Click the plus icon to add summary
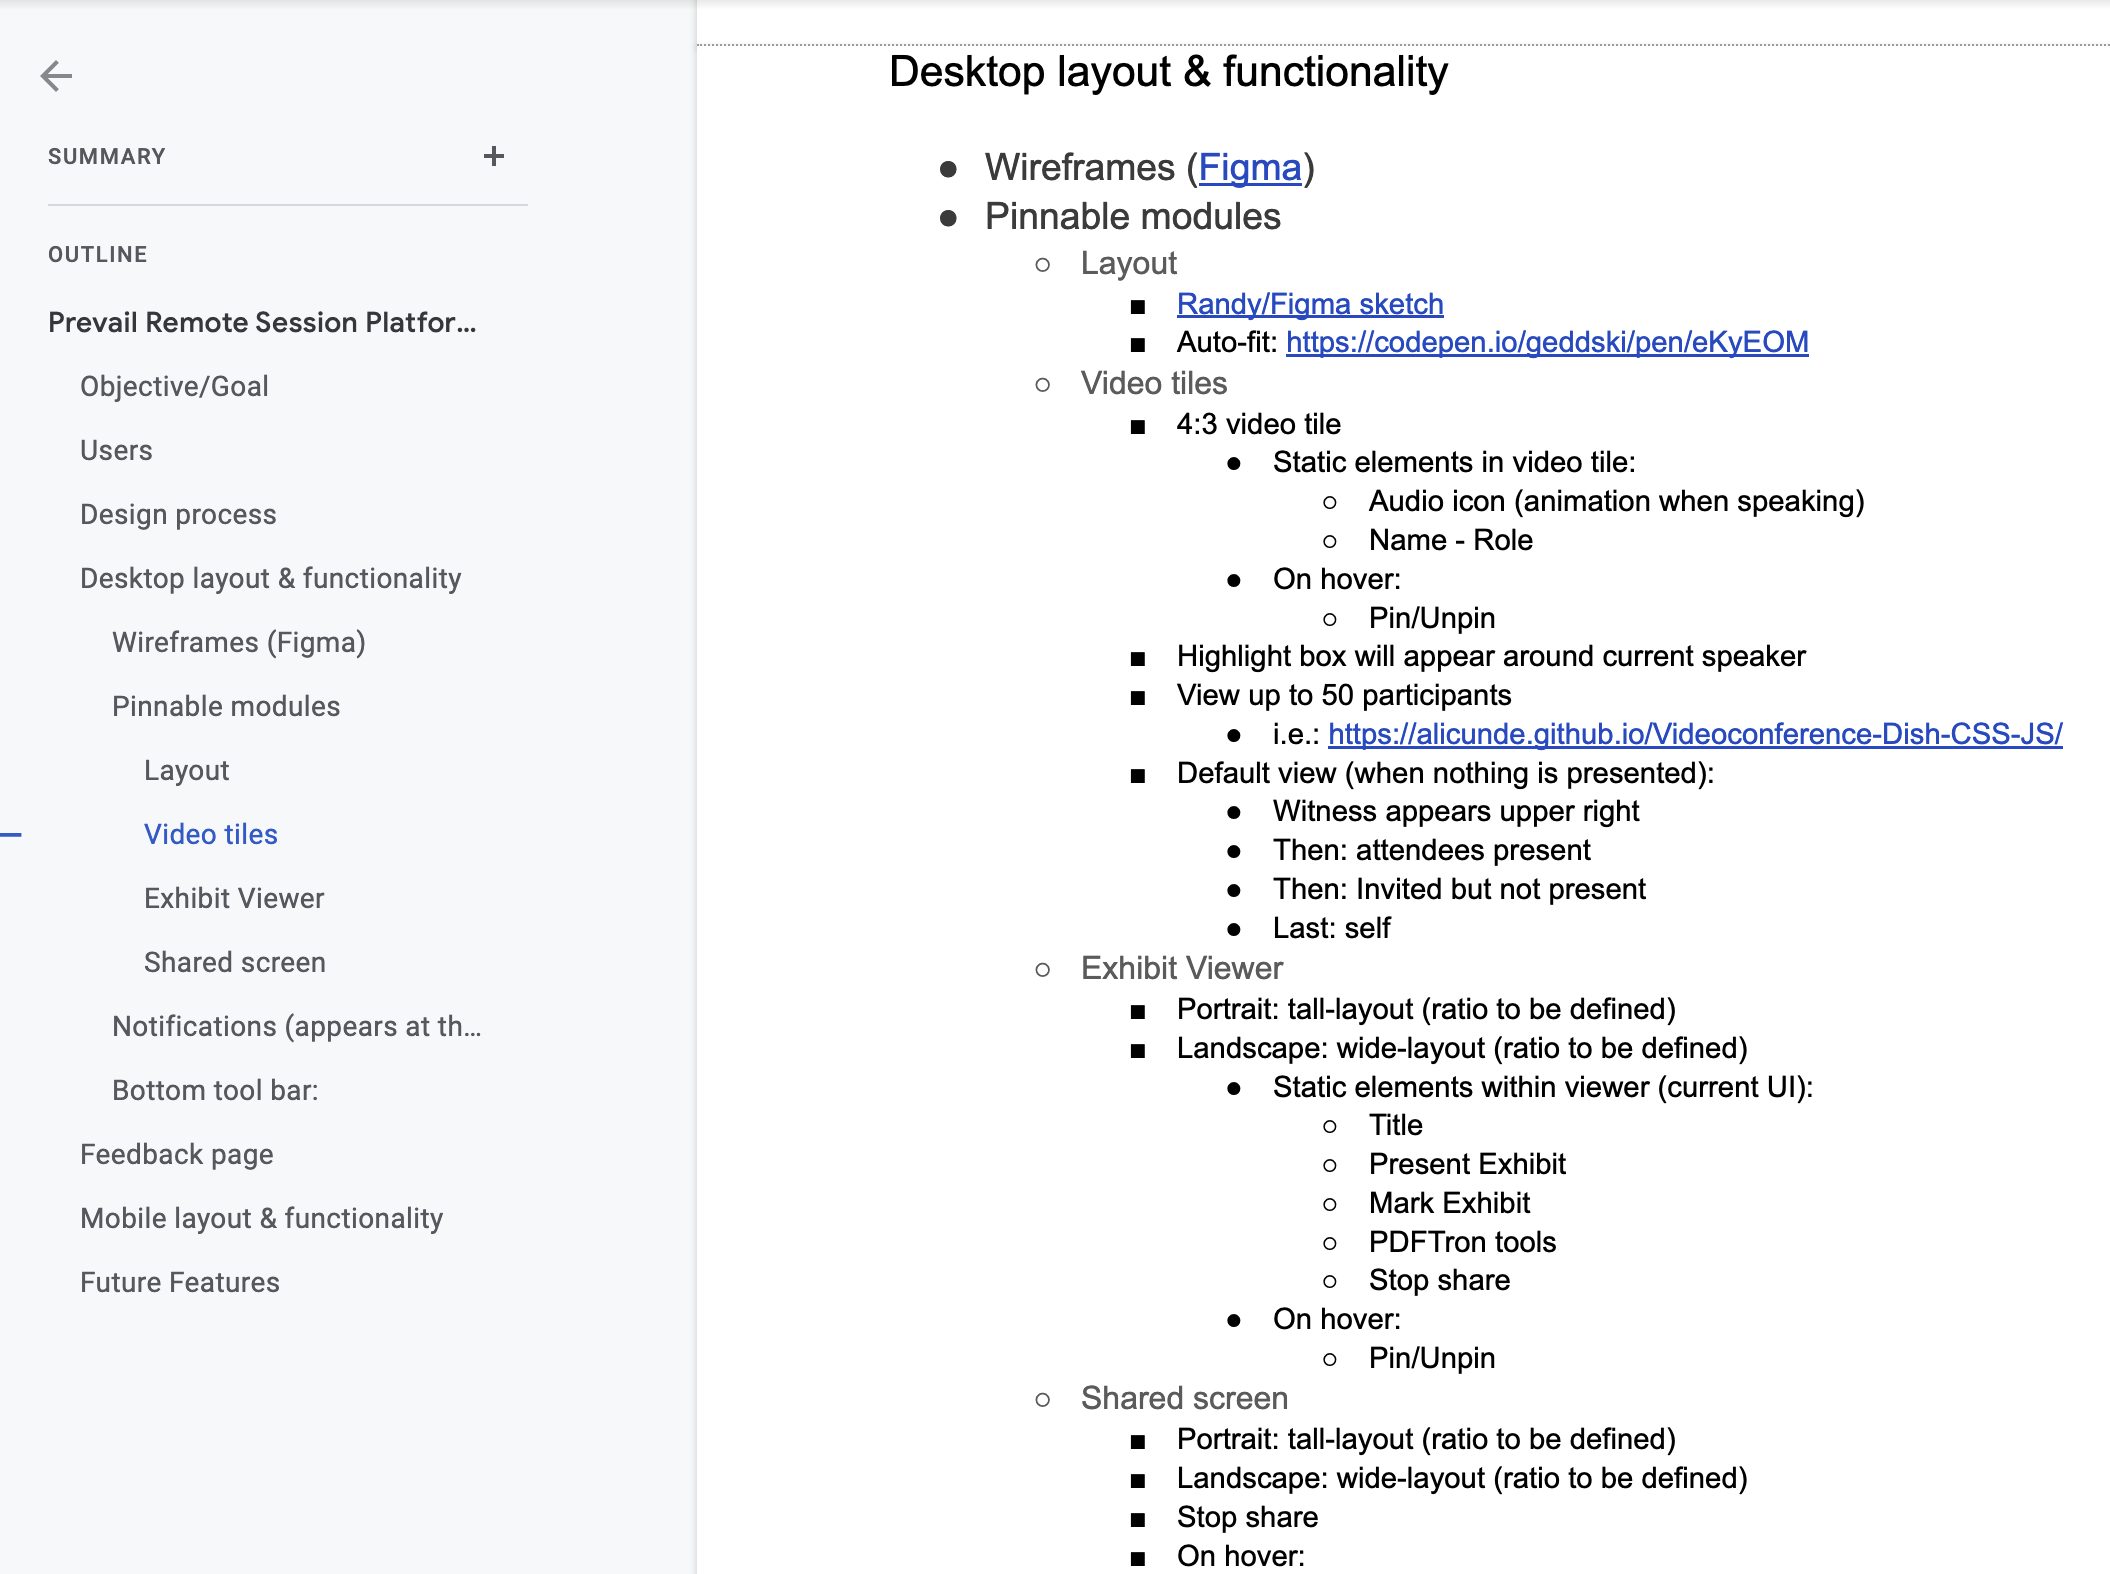Viewport: 2110px width, 1574px height. (493, 156)
